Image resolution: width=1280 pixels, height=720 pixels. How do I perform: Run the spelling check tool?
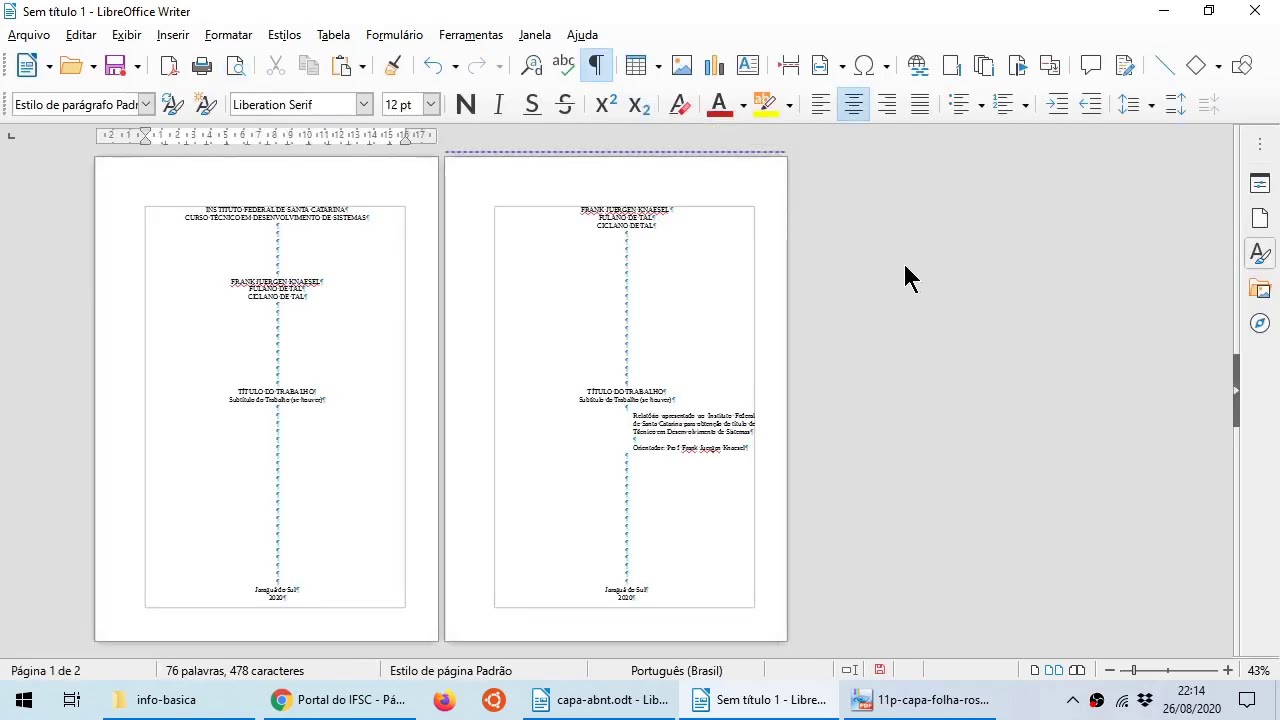[564, 66]
